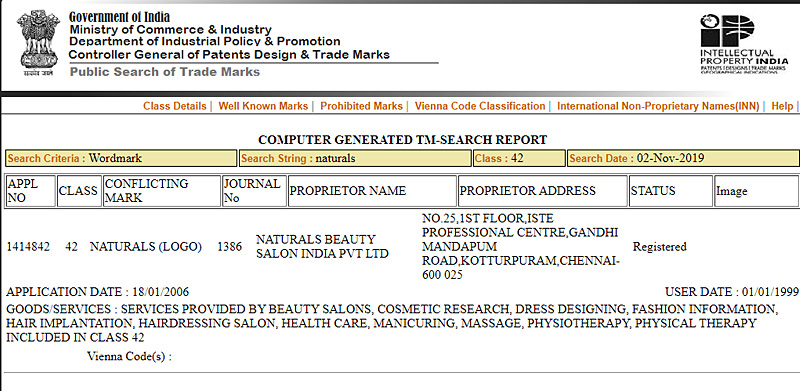This screenshot has width=800, height=391.
Task: Open Vienna Code Classification link
Action: [480, 106]
